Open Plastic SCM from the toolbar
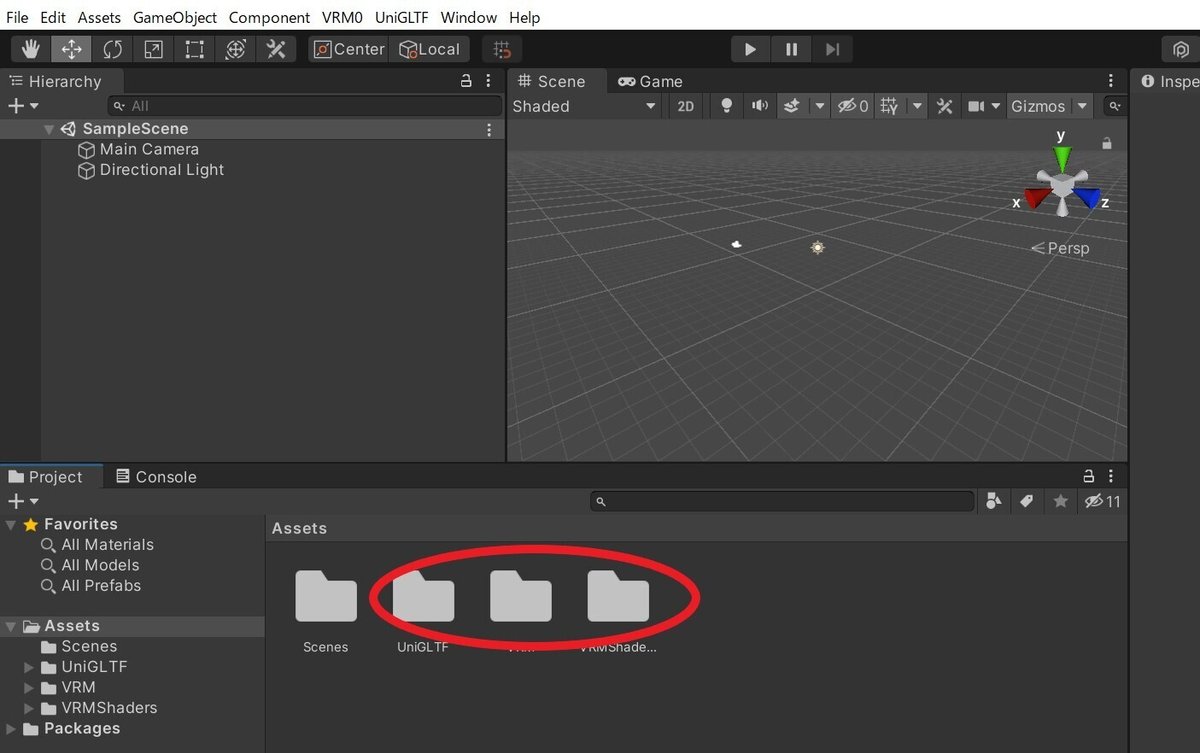Viewport: 1200px width, 753px height. tap(1180, 49)
